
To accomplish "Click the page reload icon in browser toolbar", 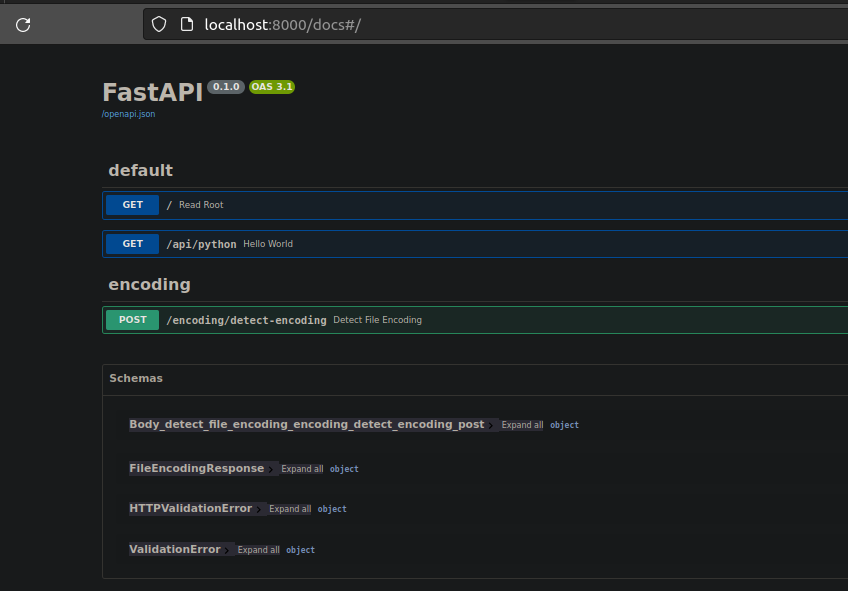I will click(22, 25).
